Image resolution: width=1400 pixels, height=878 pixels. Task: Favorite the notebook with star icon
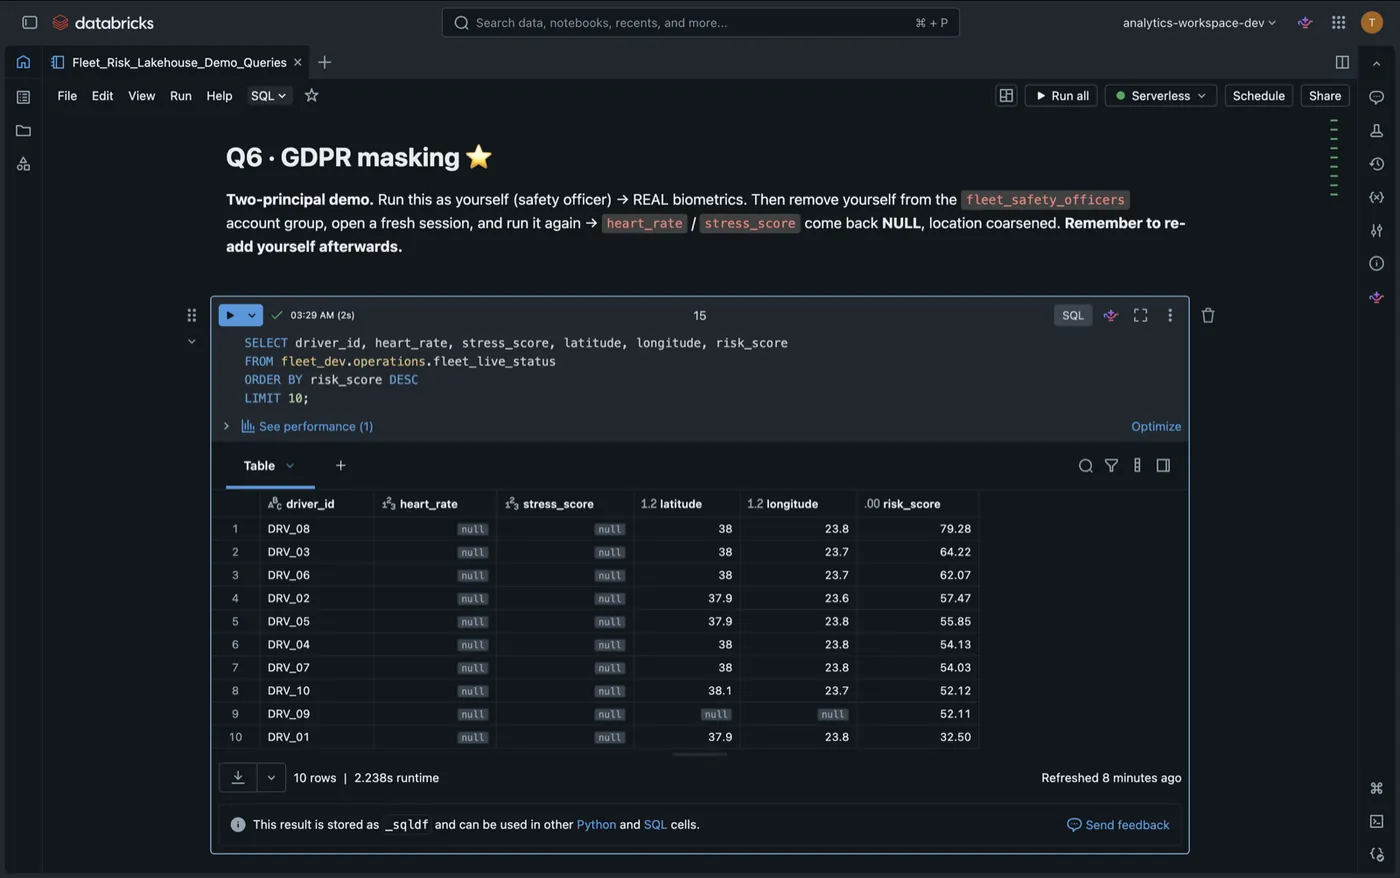click(311, 95)
